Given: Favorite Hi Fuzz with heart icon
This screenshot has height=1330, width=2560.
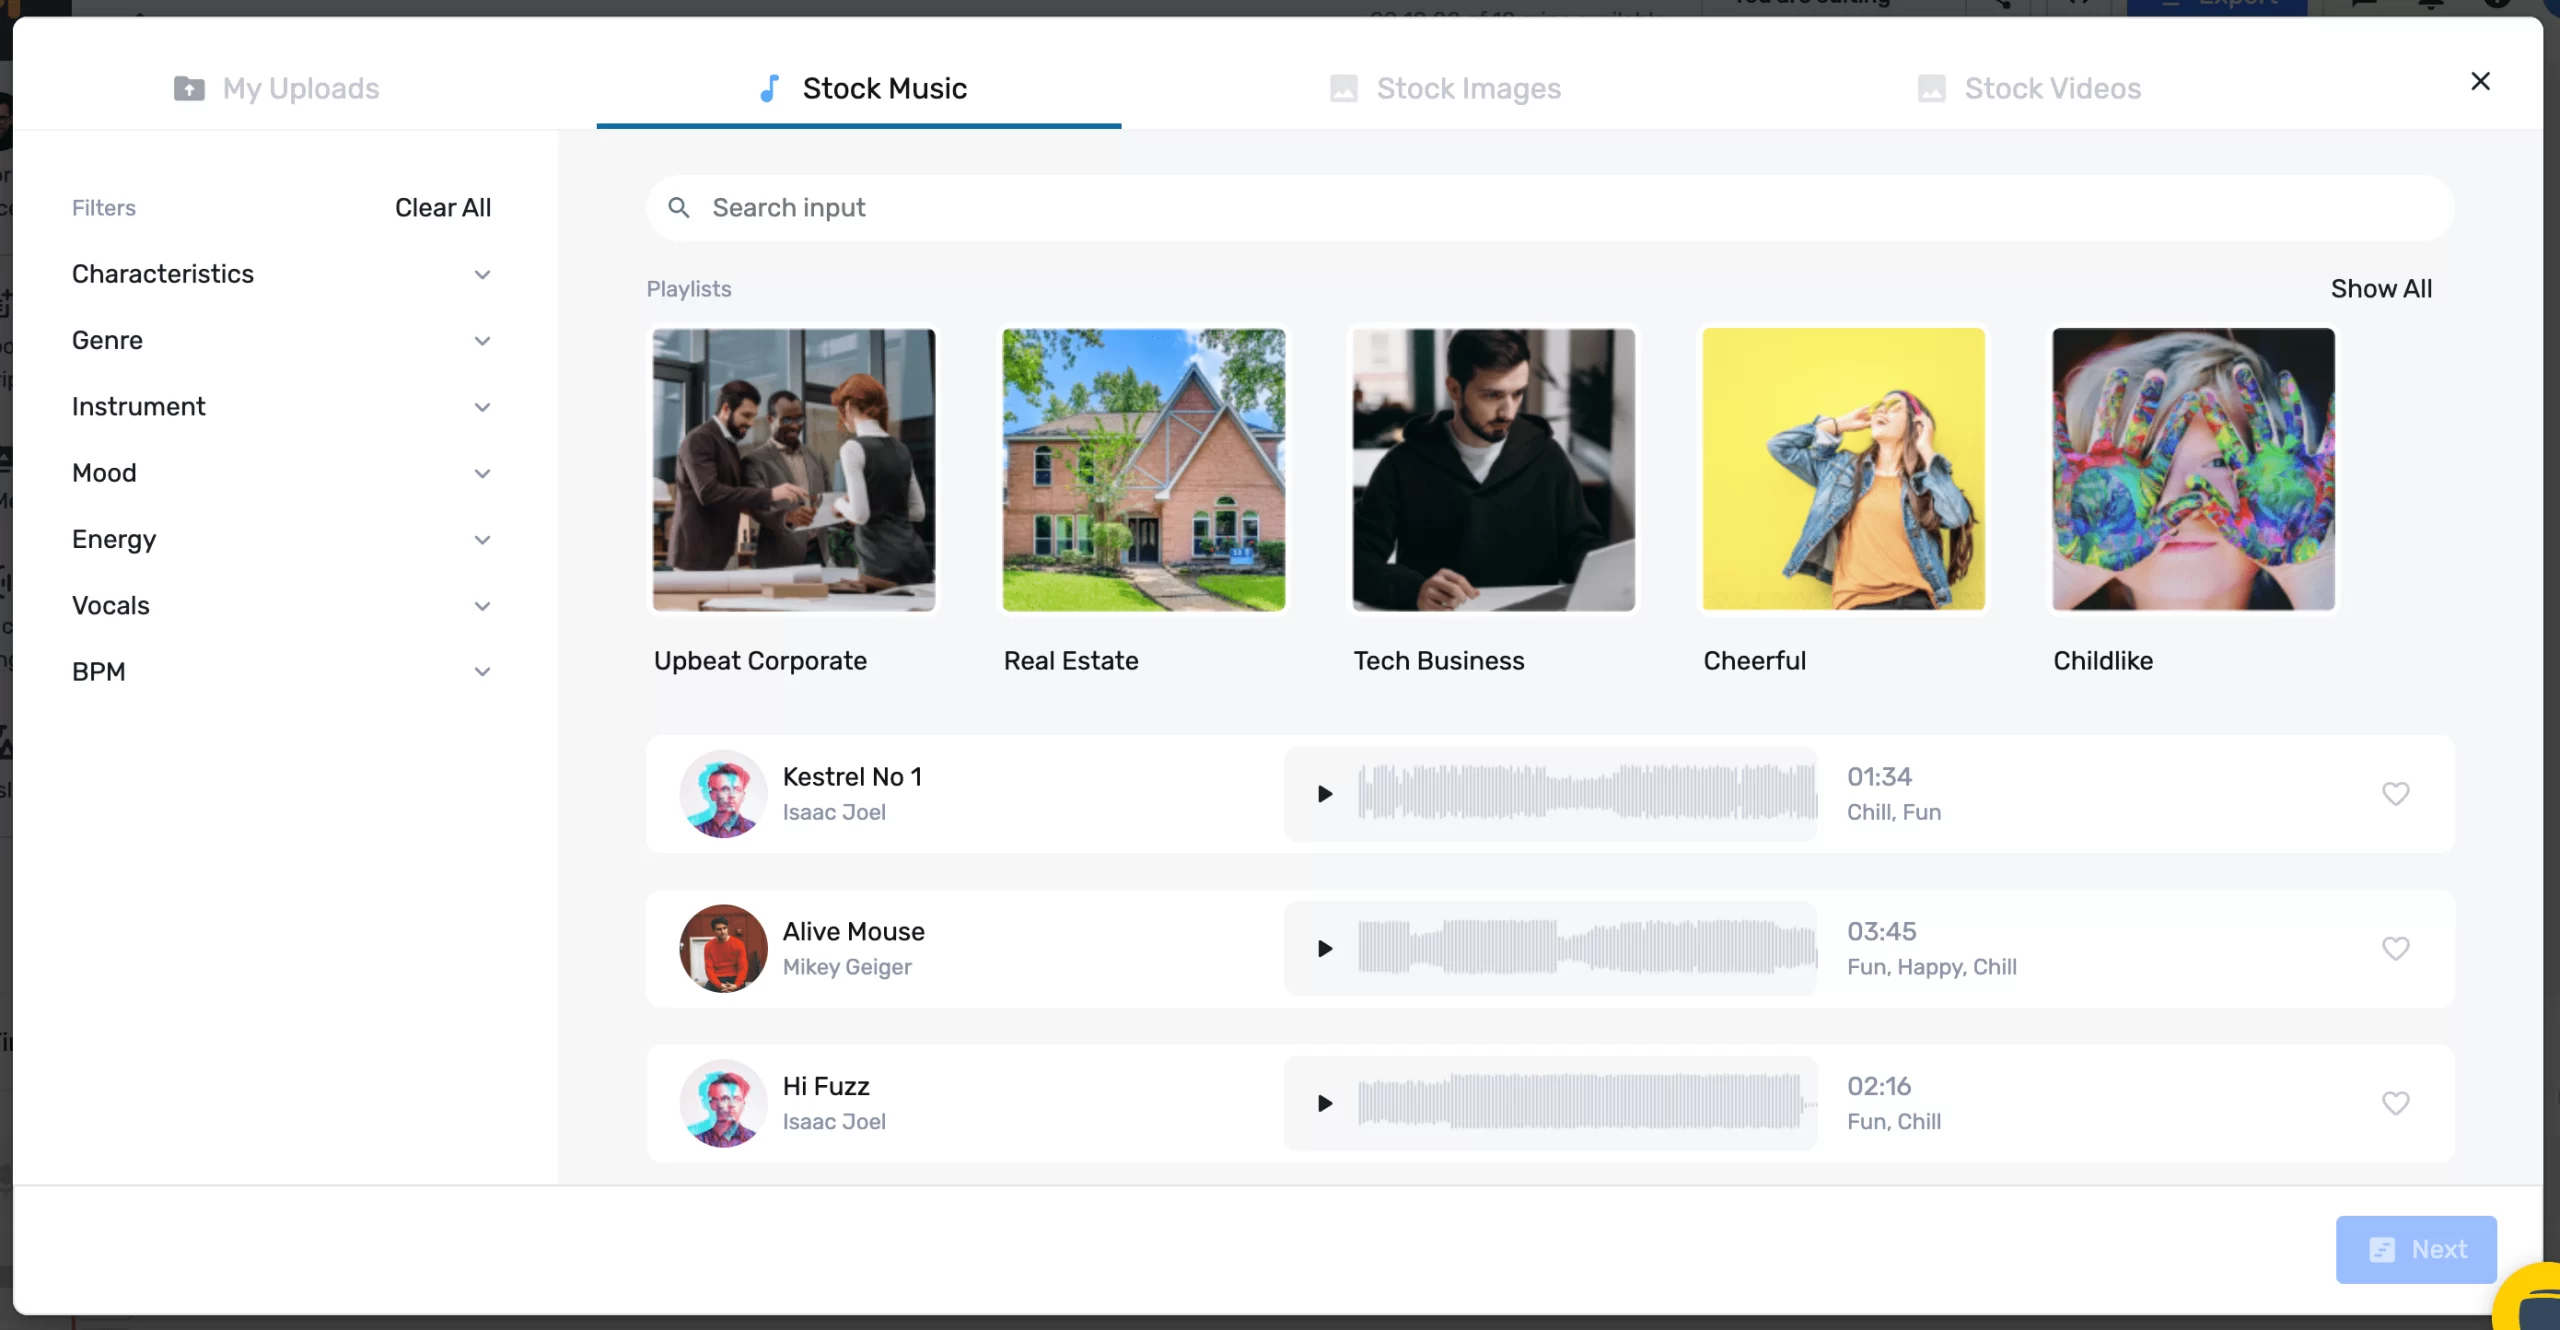Looking at the screenshot, I should (2395, 1103).
